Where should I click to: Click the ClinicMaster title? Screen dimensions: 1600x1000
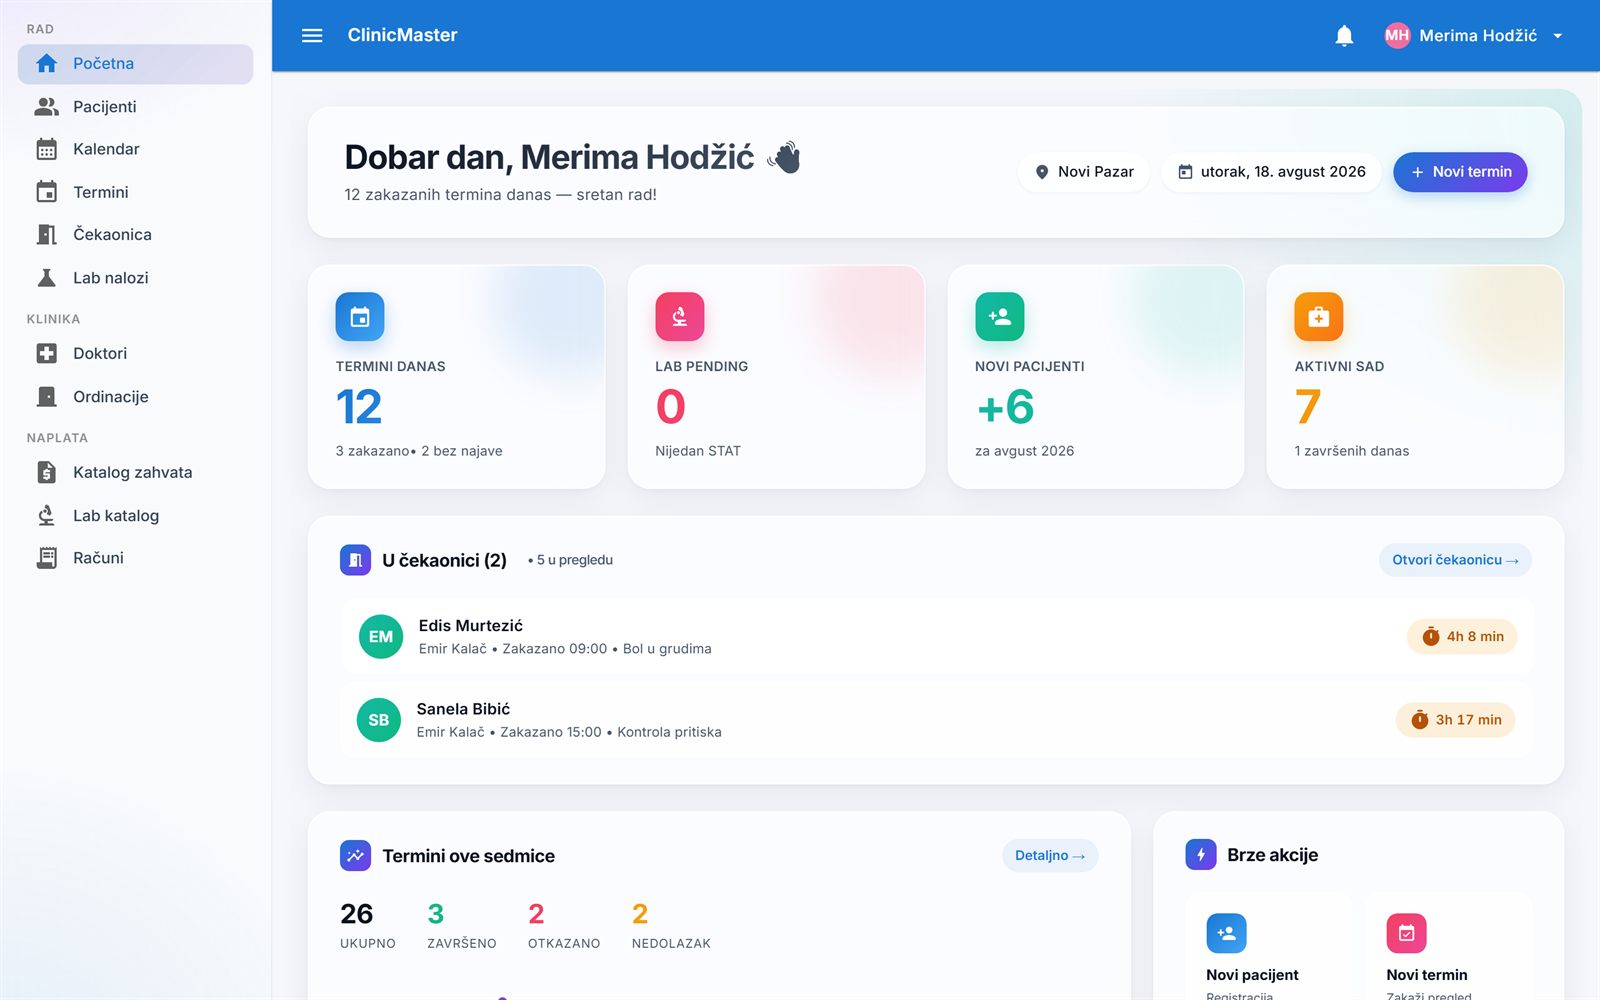click(402, 35)
